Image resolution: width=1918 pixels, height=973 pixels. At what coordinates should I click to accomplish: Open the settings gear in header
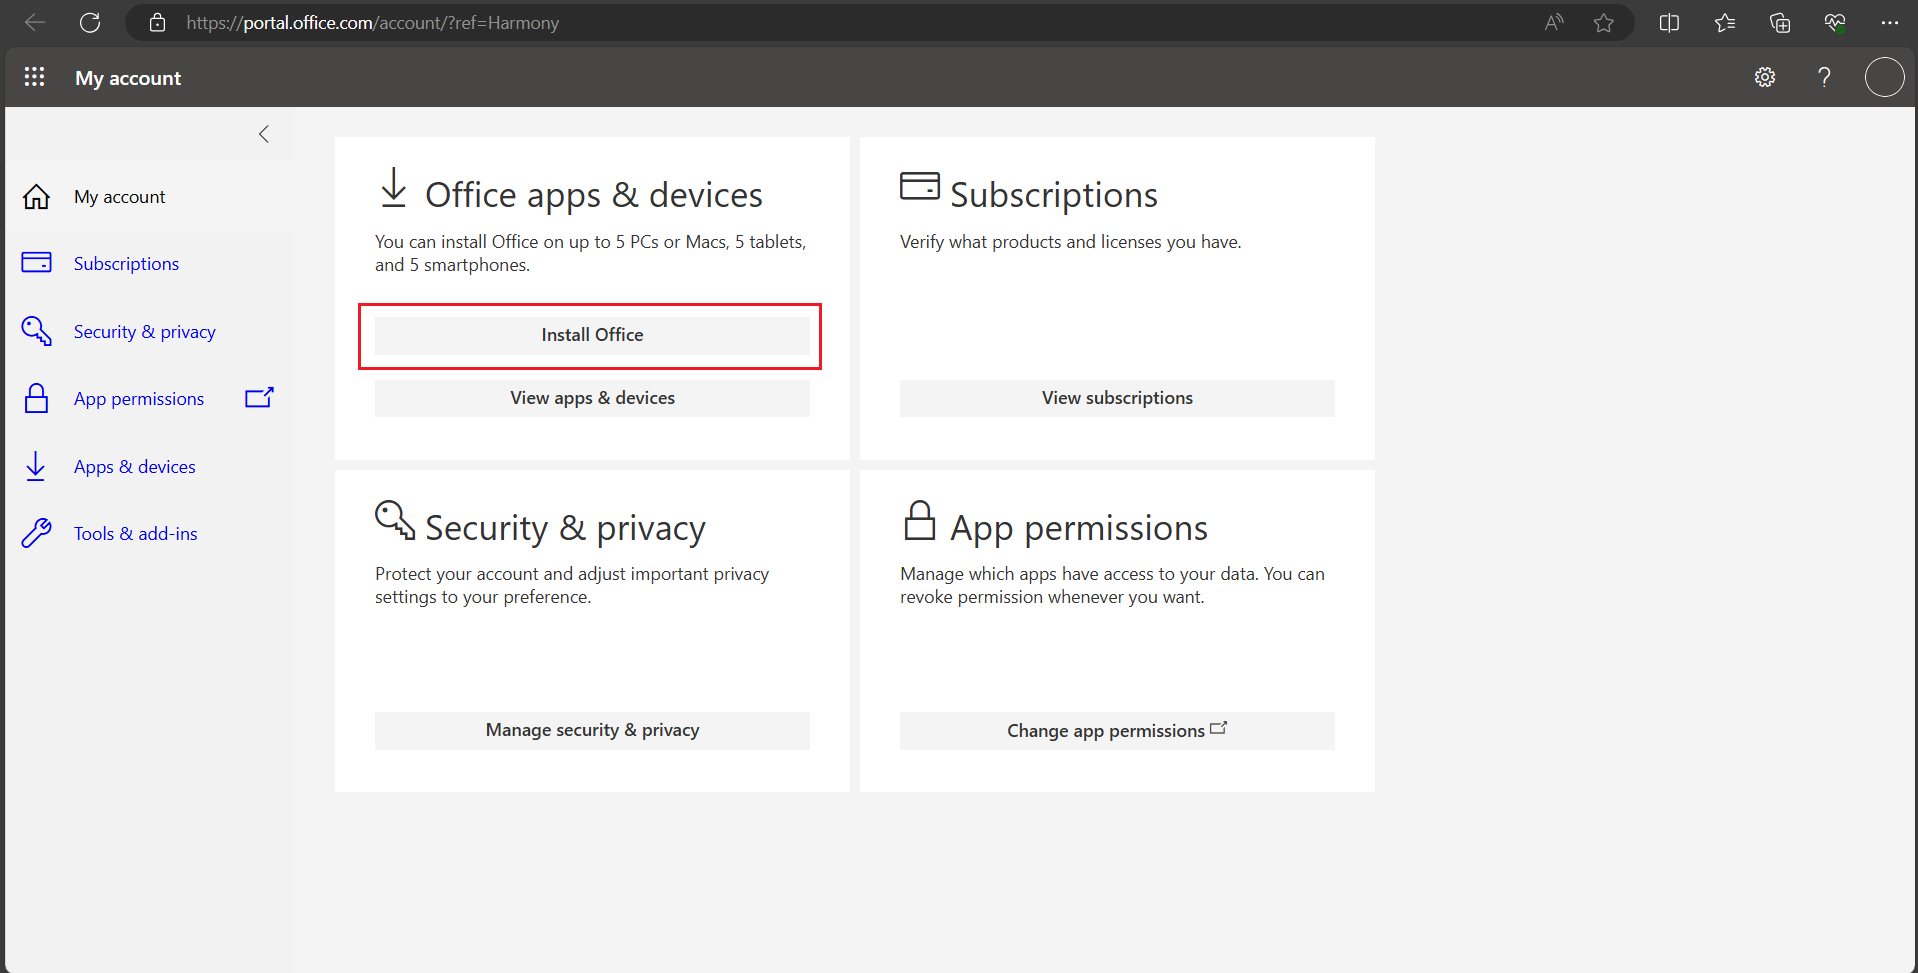[1765, 77]
